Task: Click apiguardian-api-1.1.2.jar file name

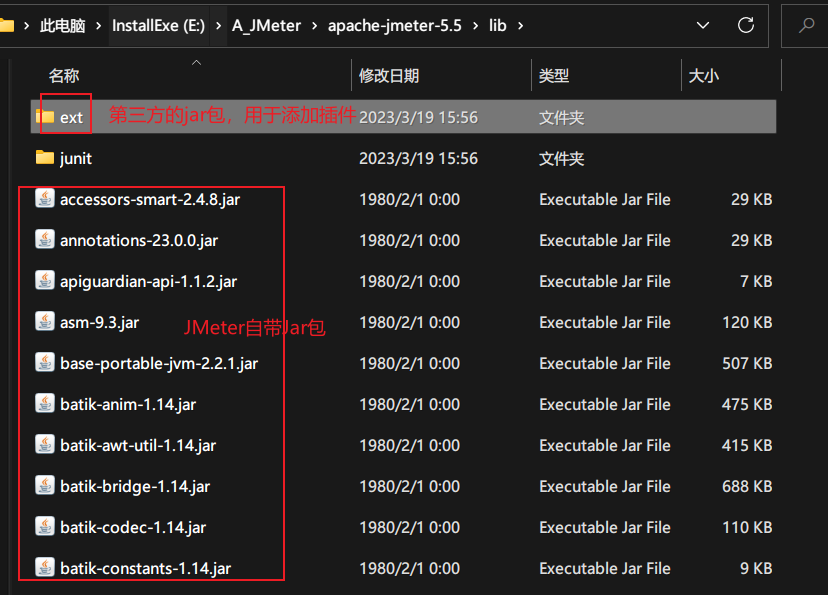Action: 148,281
